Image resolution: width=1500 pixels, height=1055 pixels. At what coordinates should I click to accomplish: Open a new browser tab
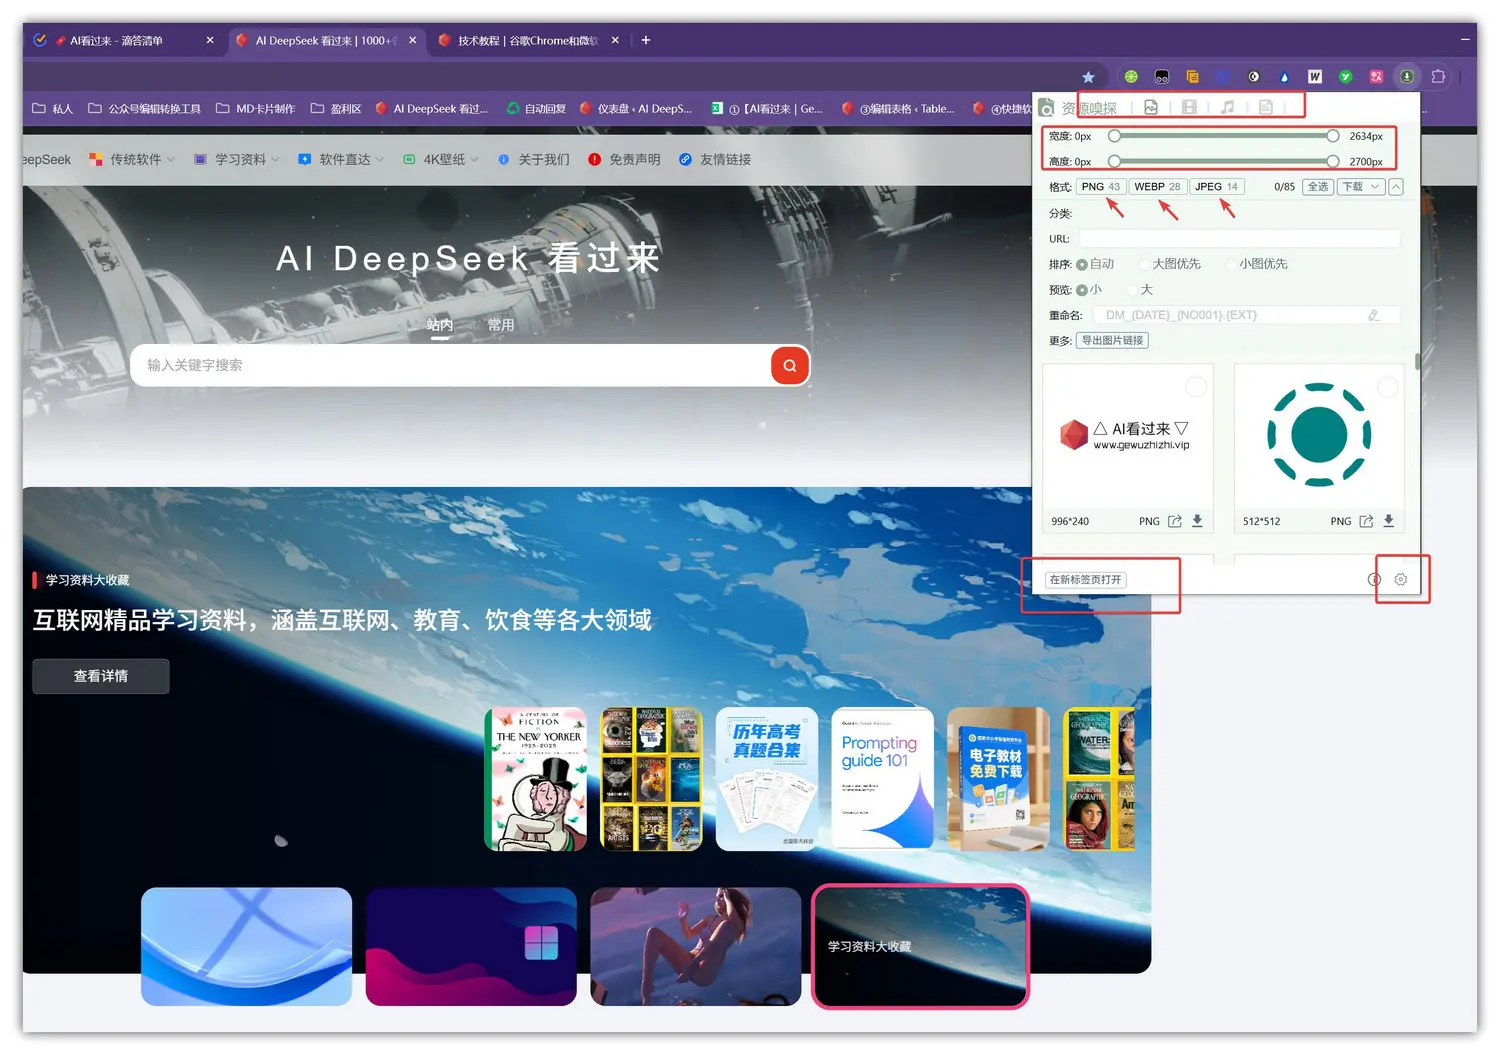click(x=646, y=40)
